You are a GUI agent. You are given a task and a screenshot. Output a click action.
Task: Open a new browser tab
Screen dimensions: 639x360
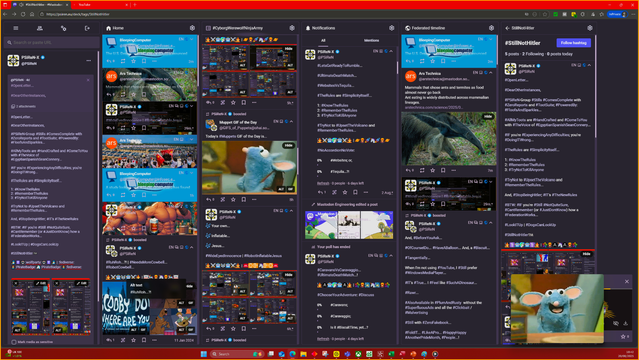coord(134,4)
